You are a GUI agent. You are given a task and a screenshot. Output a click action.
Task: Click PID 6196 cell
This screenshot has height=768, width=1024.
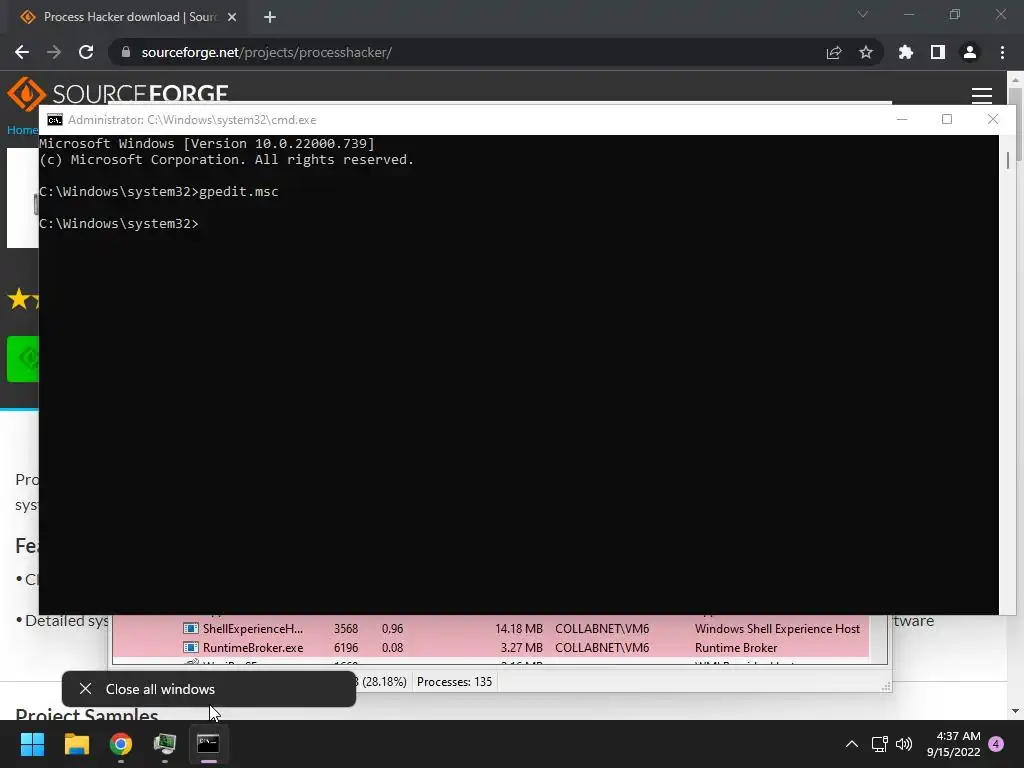tap(345, 648)
